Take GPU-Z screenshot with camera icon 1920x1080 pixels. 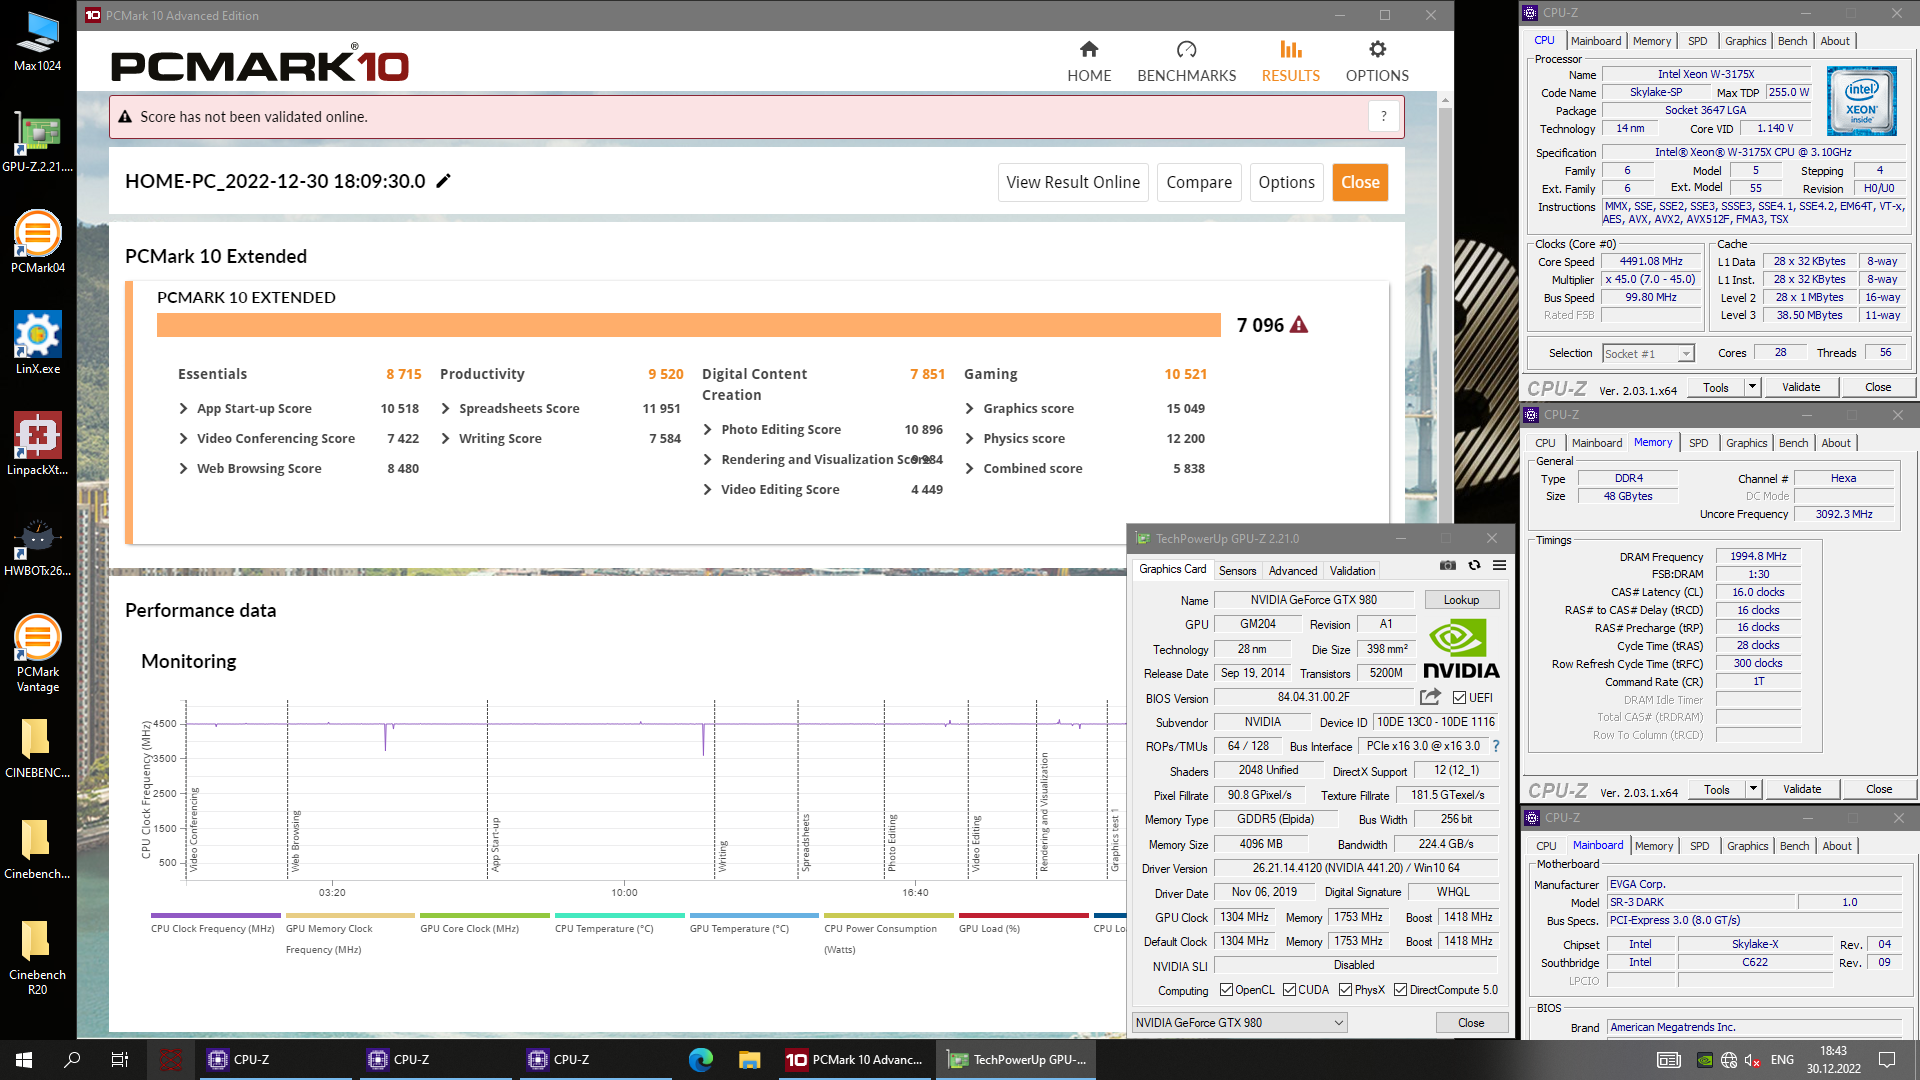[x=1447, y=566]
